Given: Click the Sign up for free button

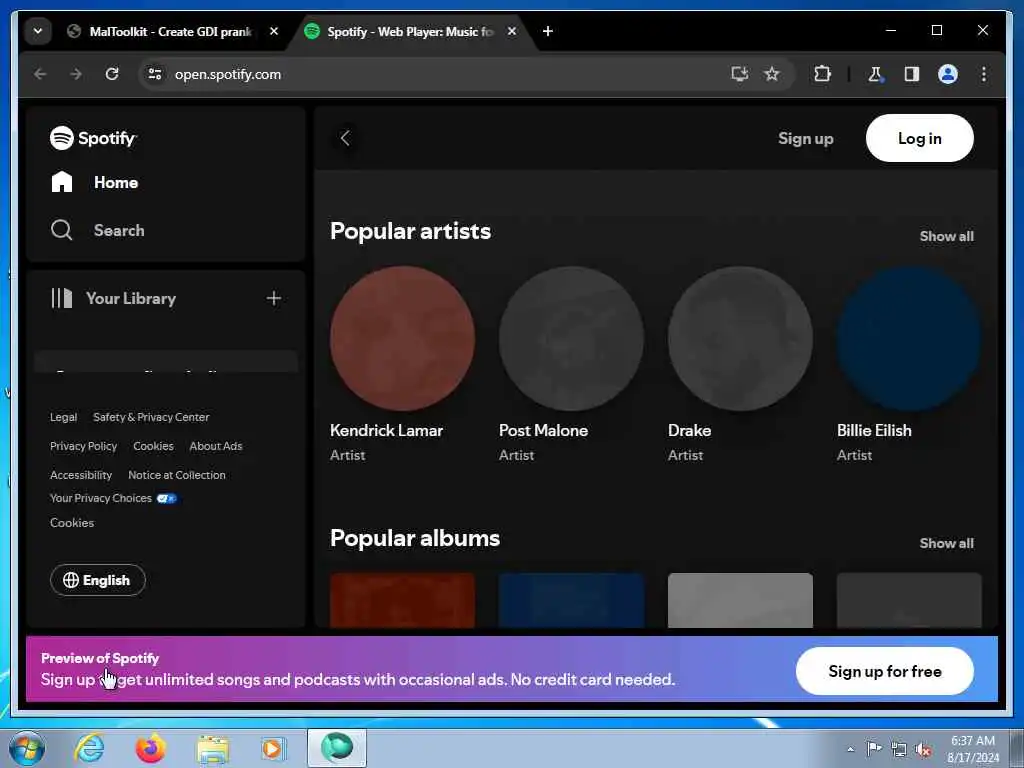Looking at the screenshot, I should tap(885, 671).
